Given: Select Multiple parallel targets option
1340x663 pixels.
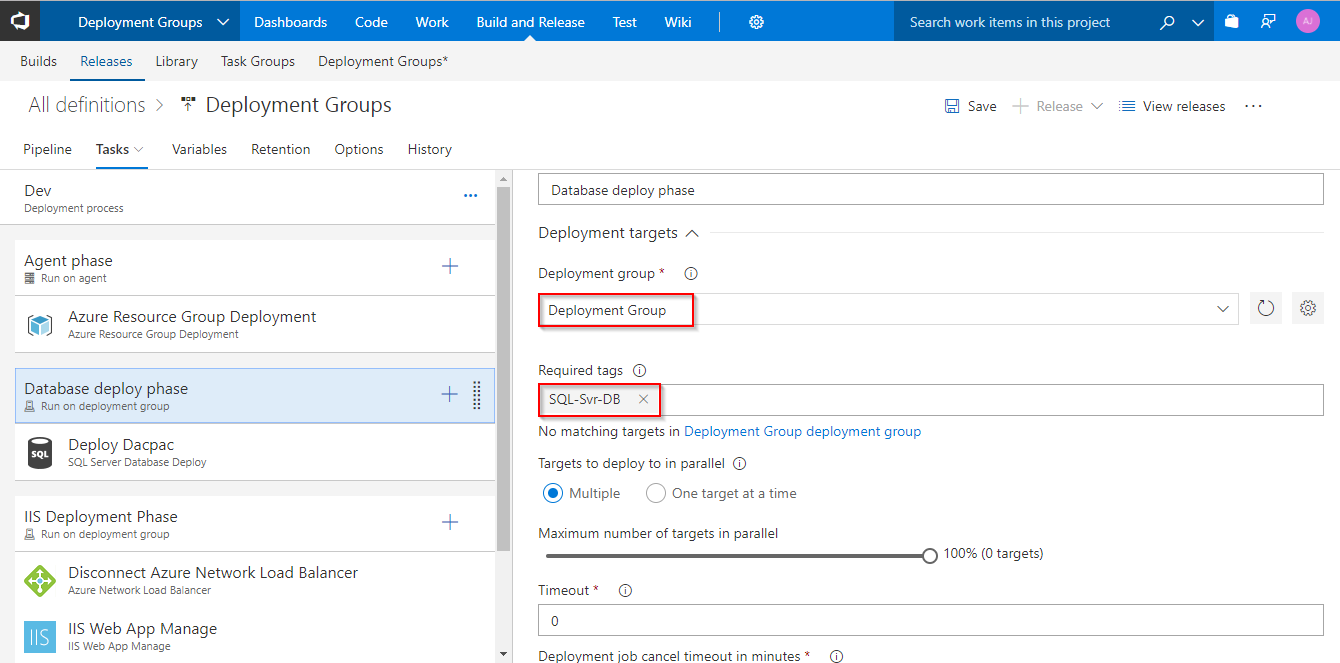Looking at the screenshot, I should [553, 493].
